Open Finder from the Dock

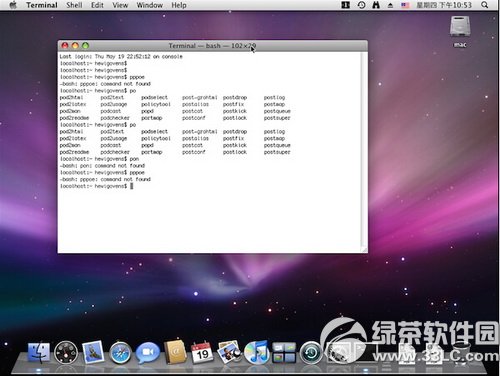point(39,353)
